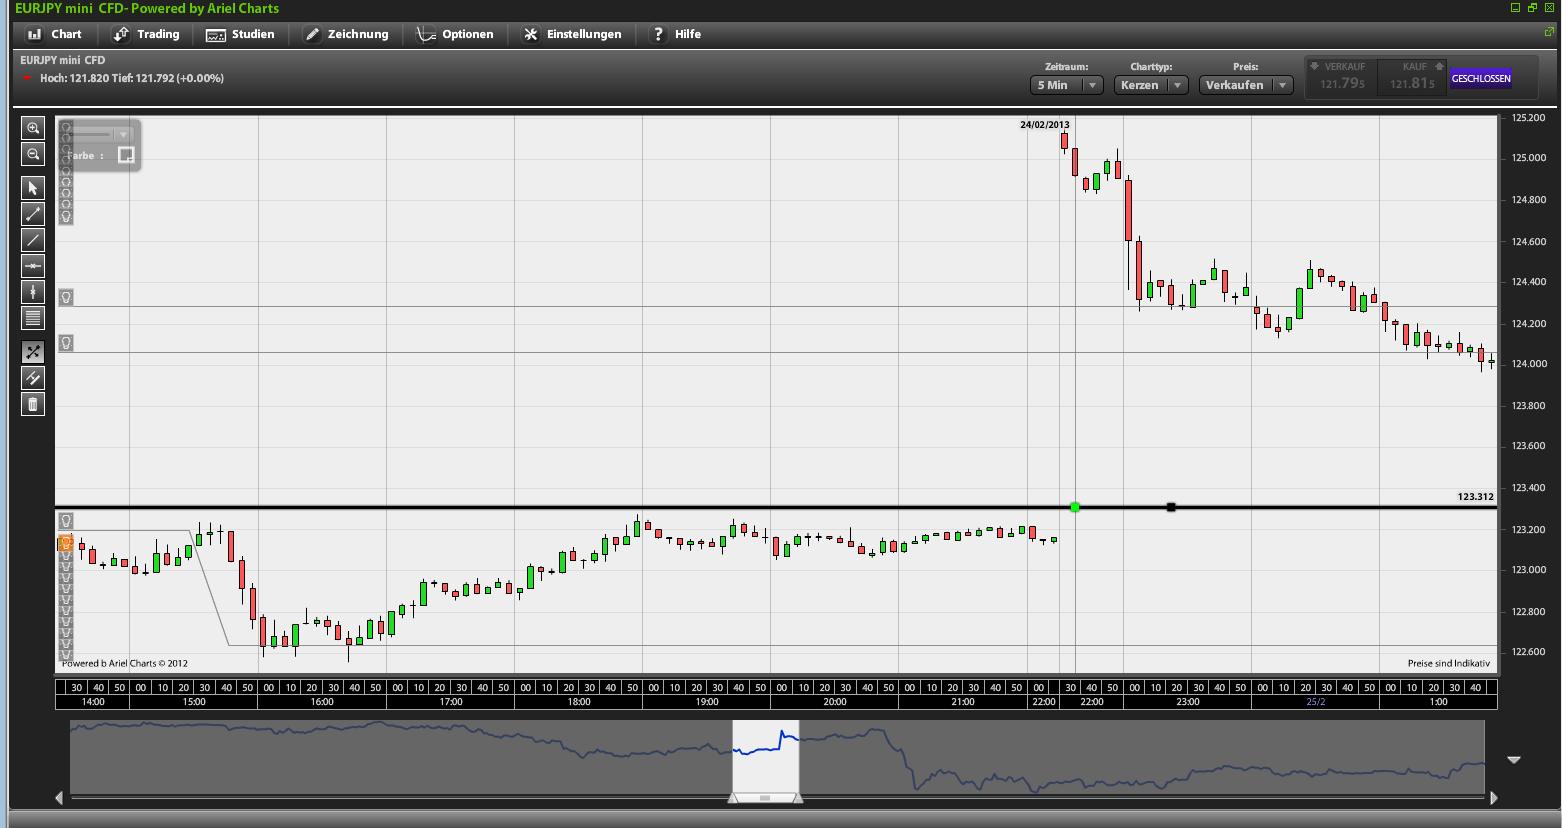The image size is (1562, 828).
Task: Open the Zeichnung menu
Action: click(346, 34)
